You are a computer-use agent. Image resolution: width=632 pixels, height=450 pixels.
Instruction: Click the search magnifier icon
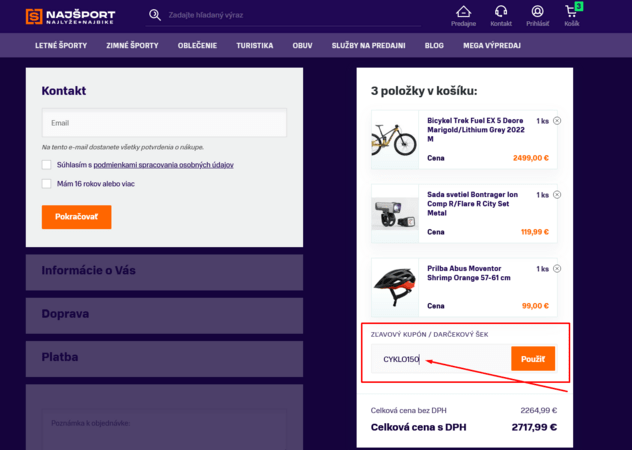tap(155, 15)
